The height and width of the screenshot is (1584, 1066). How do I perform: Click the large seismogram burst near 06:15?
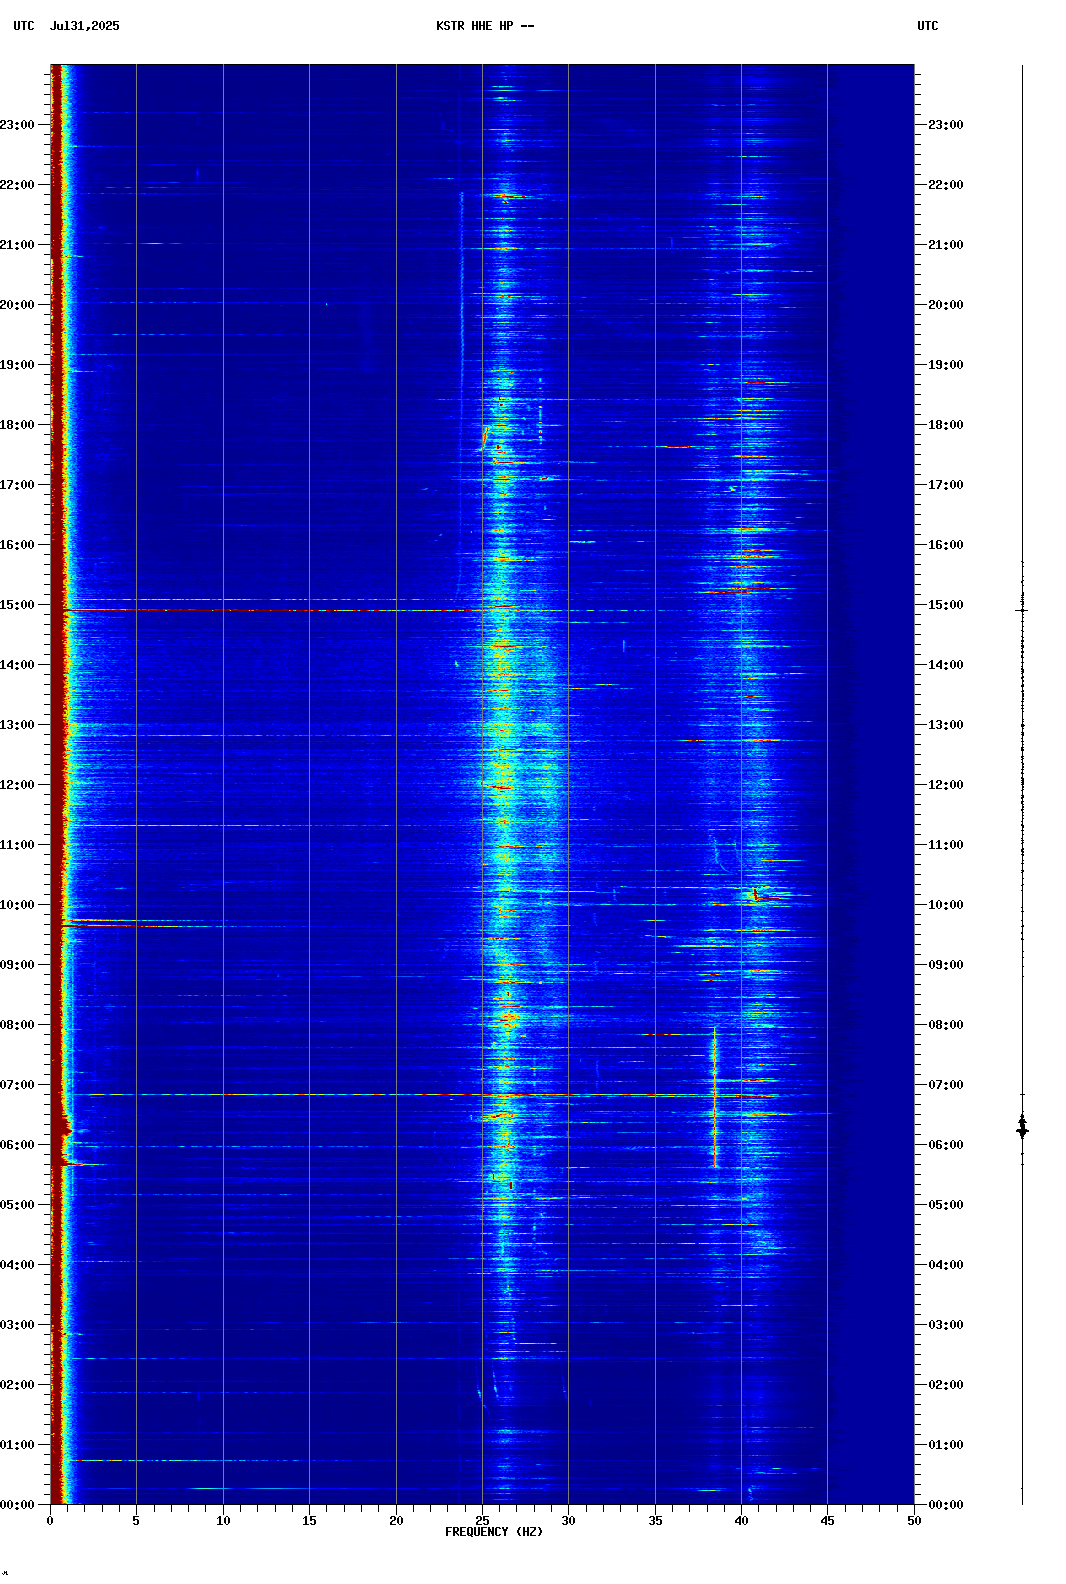pos(1022,1128)
